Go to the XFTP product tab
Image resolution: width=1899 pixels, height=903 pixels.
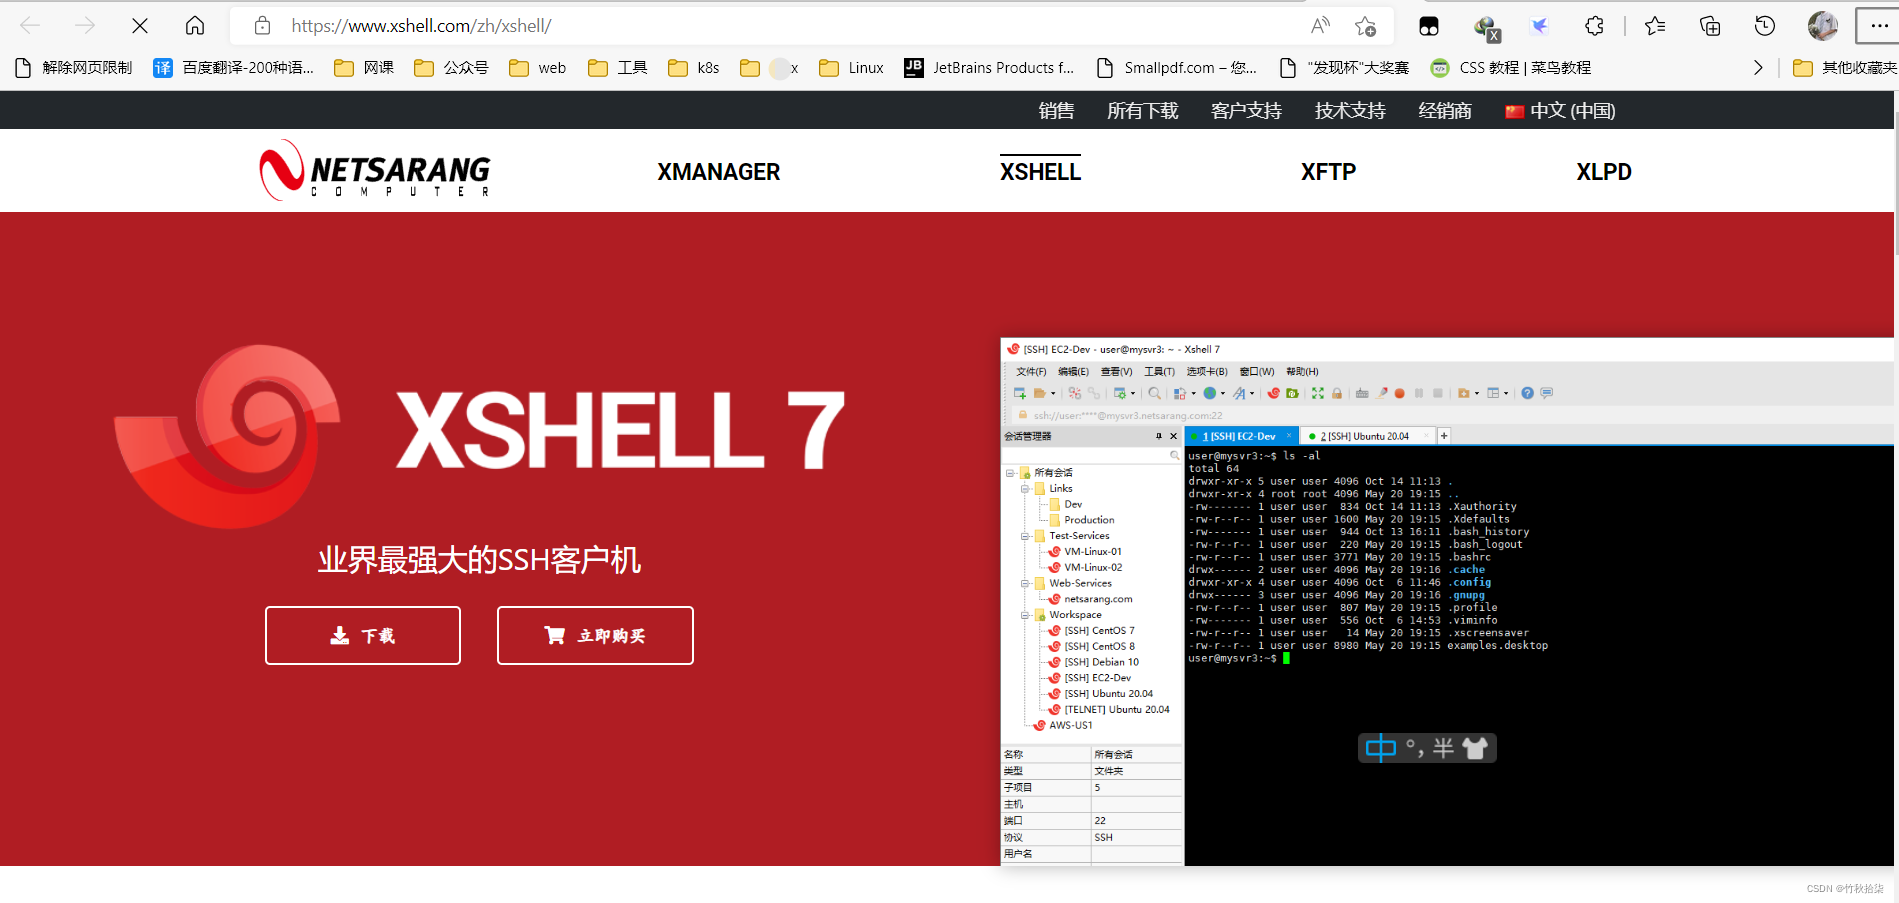(1328, 172)
